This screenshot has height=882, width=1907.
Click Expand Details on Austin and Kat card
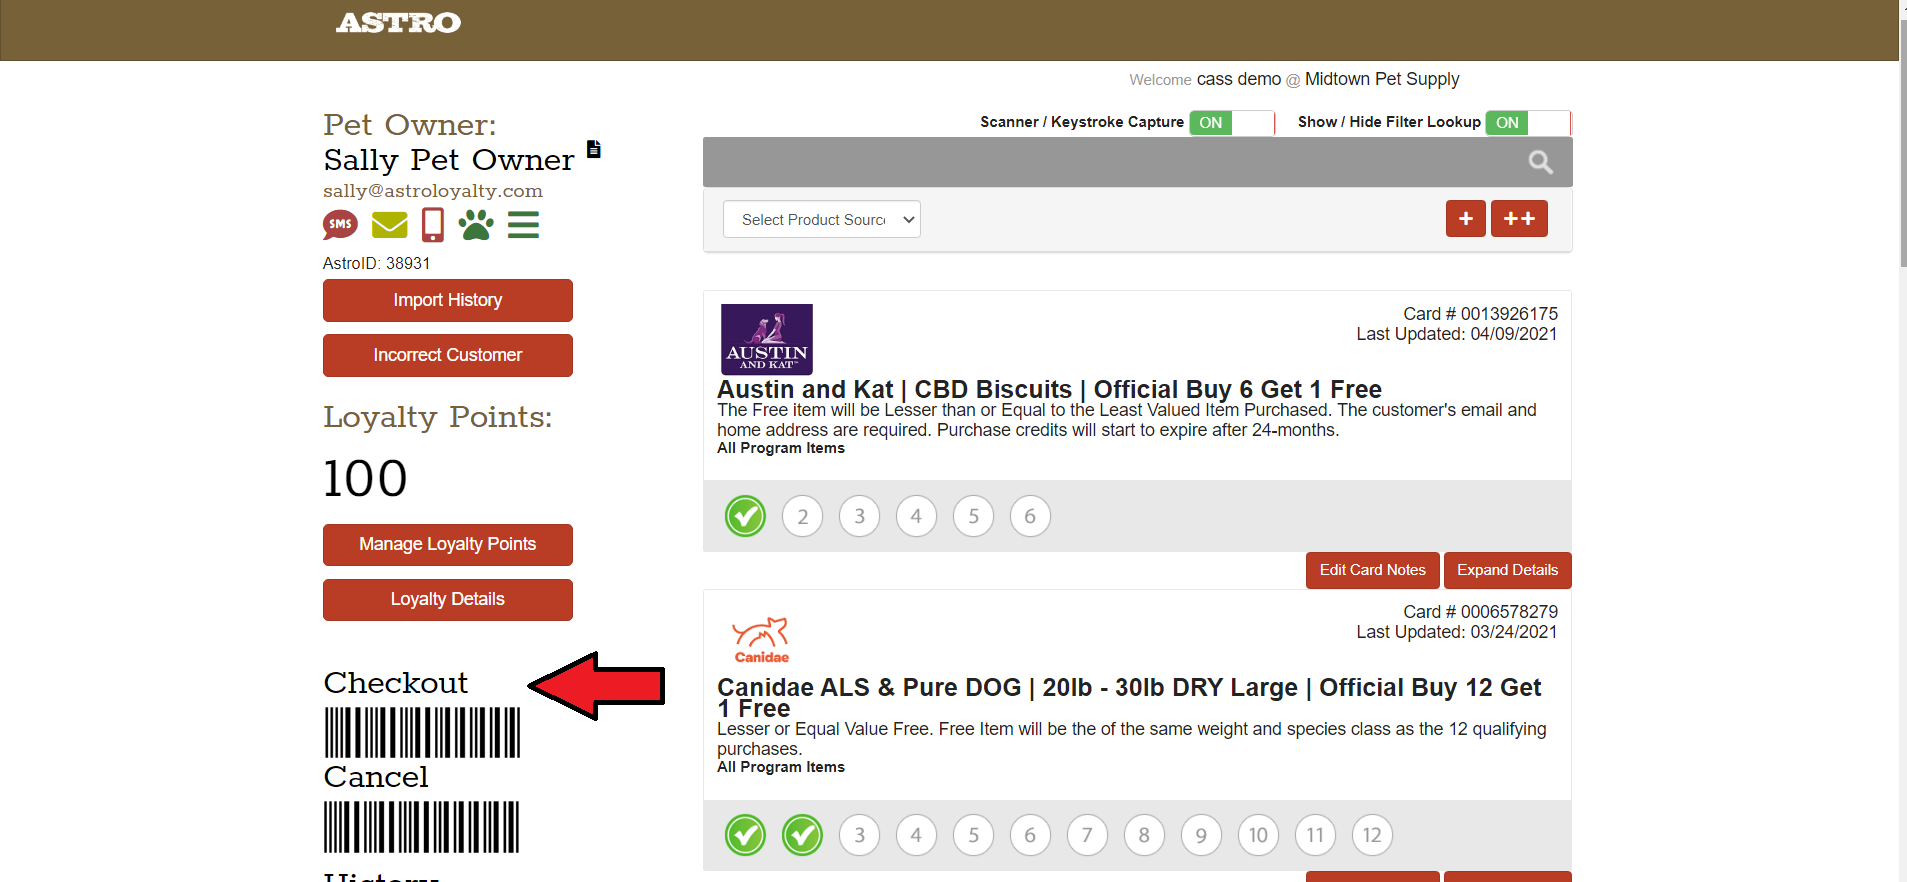[1507, 570]
